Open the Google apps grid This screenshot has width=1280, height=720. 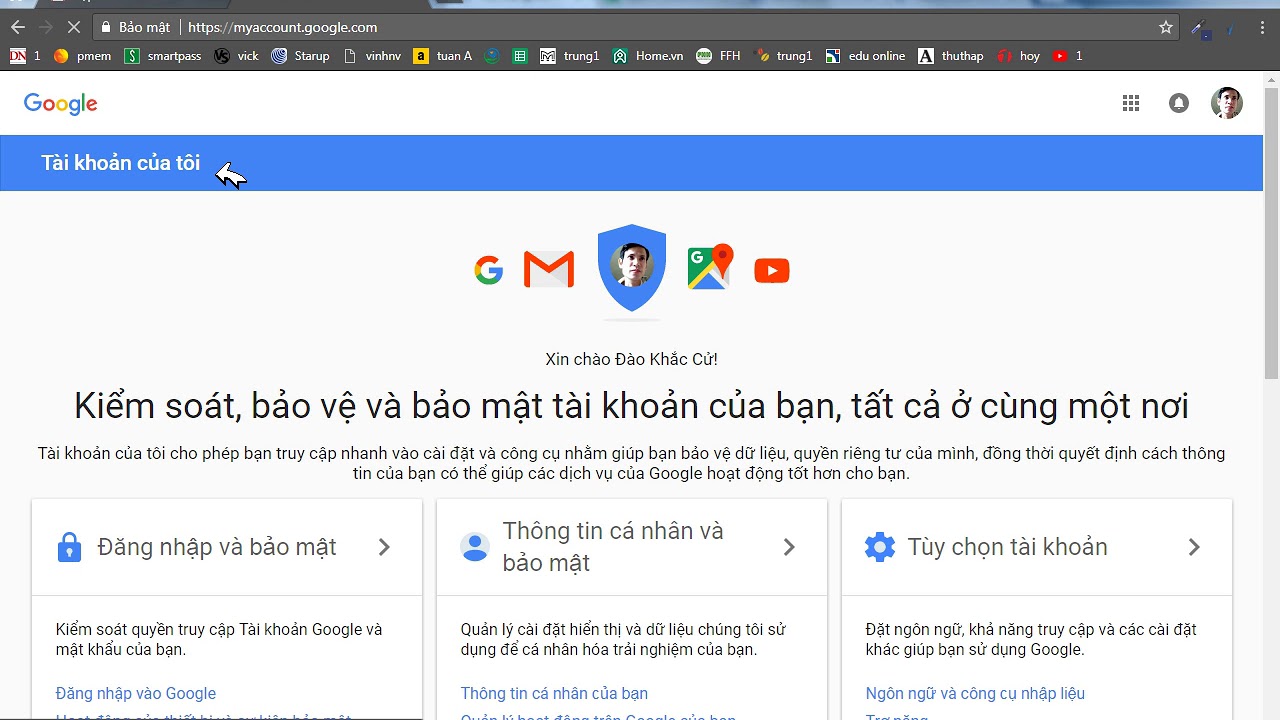click(x=1131, y=103)
